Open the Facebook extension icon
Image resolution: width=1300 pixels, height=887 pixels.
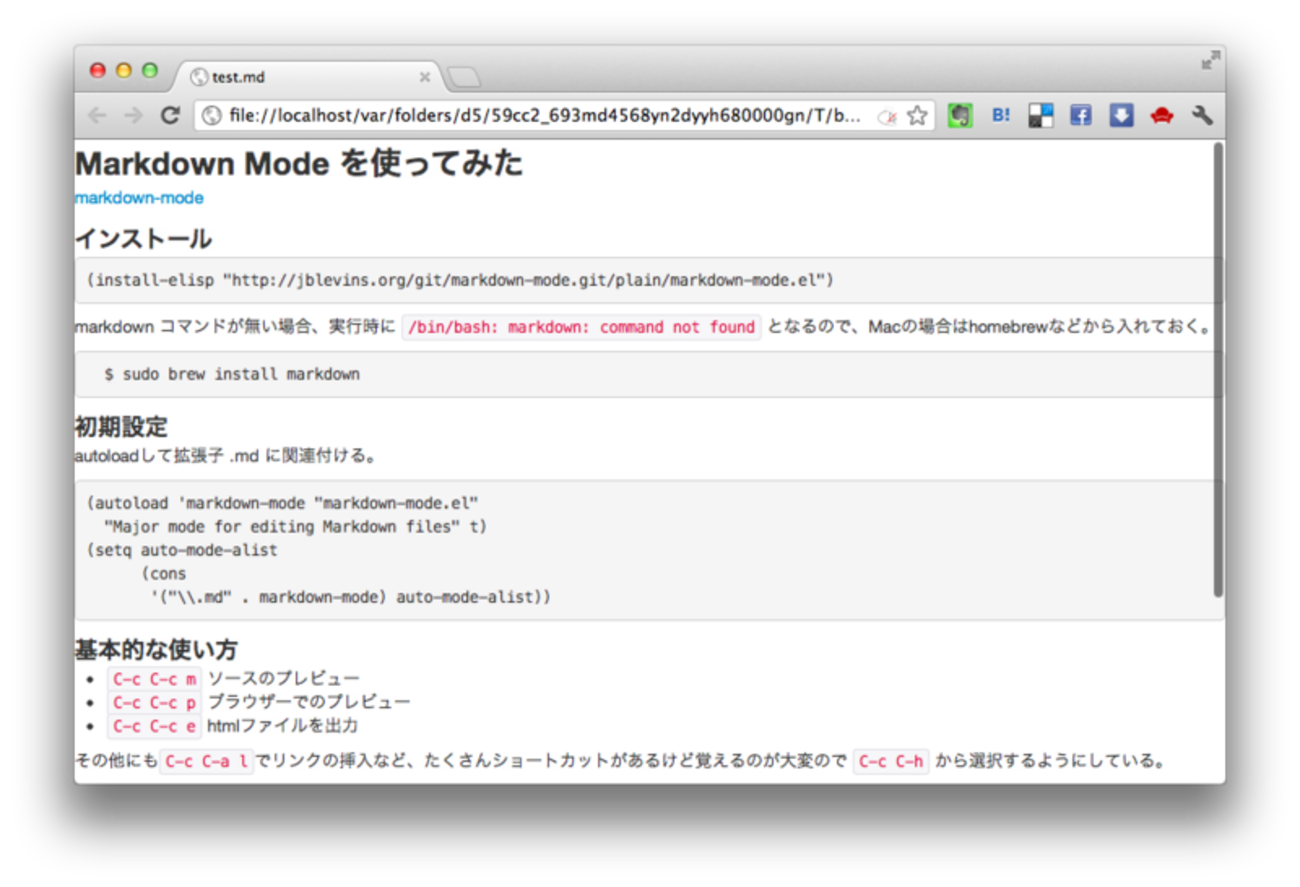pyautogui.click(x=1080, y=116)
